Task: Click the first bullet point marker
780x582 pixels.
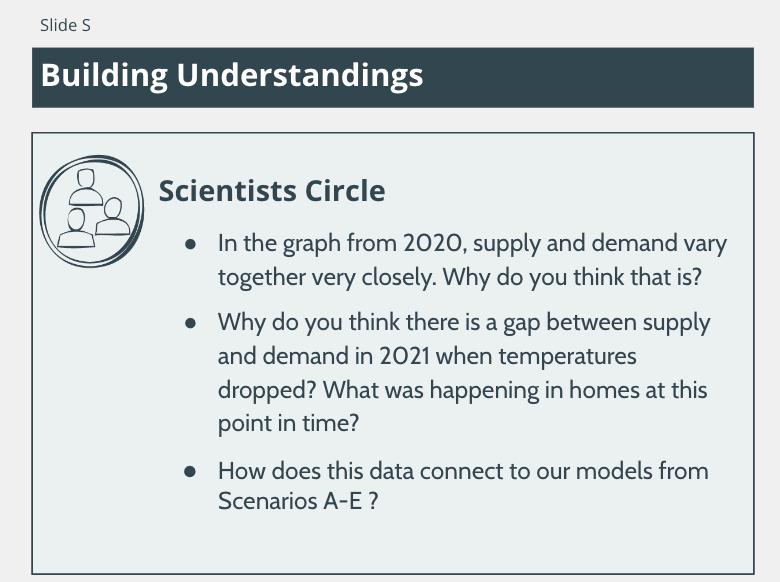Action: click(x=190, y=244)
